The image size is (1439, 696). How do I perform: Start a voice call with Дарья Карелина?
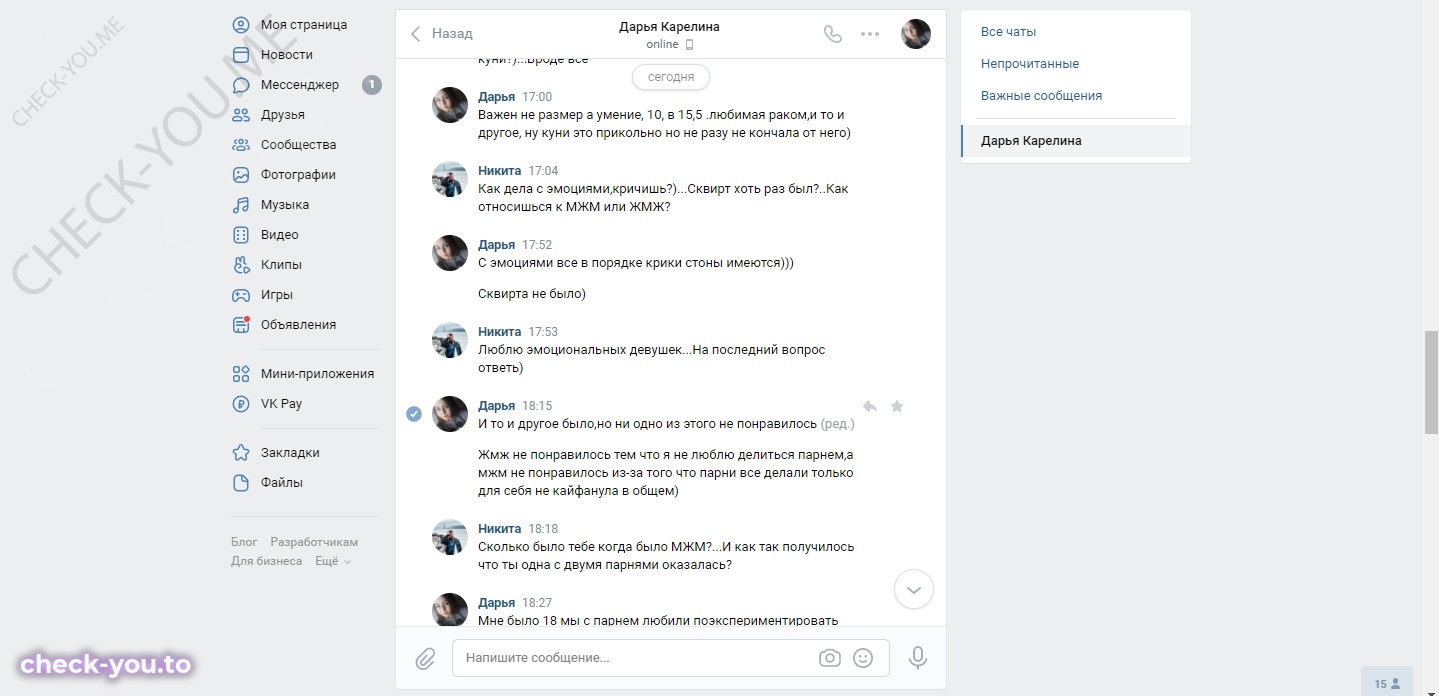coord(833,34)
